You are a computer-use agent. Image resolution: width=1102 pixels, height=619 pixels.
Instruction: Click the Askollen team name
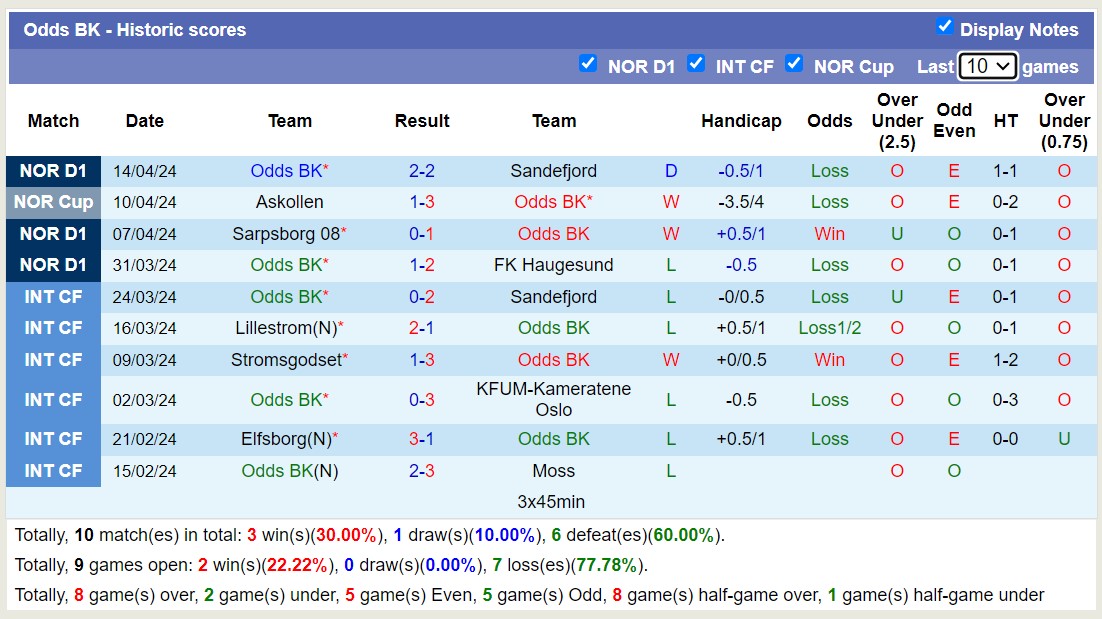(289, 201)
